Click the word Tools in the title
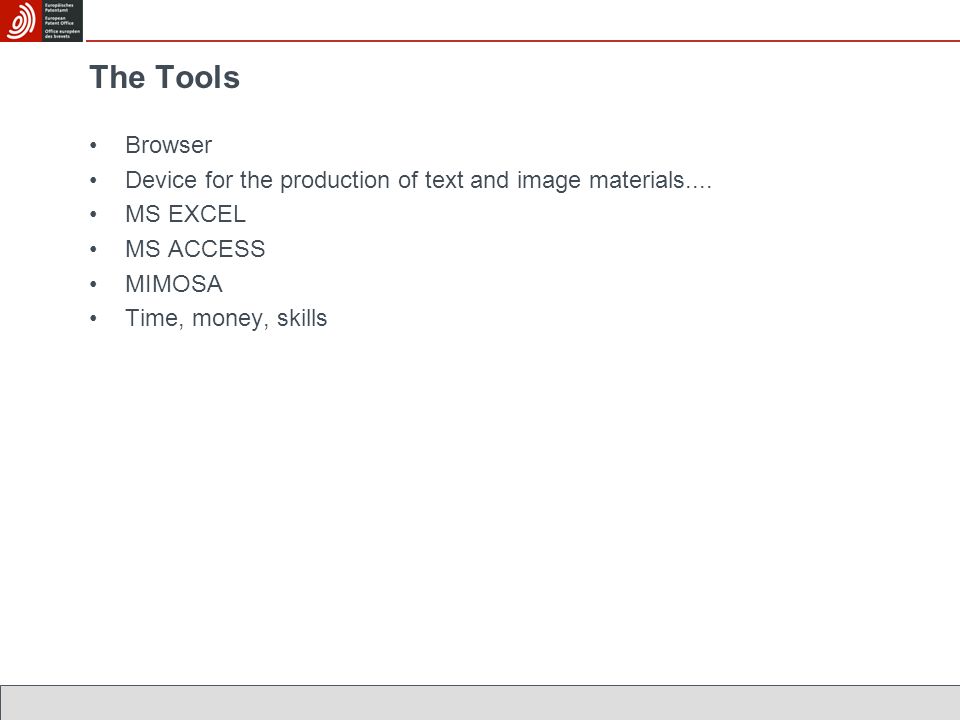960x720 pixels. point(197,78)
